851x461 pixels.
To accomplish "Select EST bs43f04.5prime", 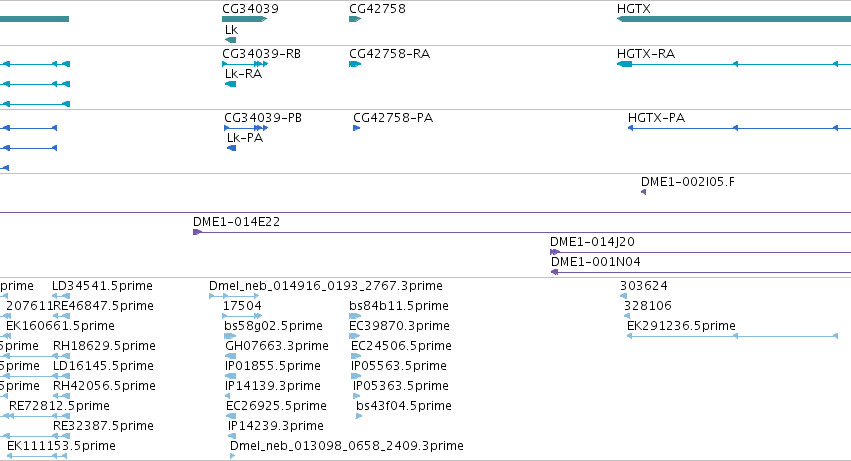I will click(404, 406).
